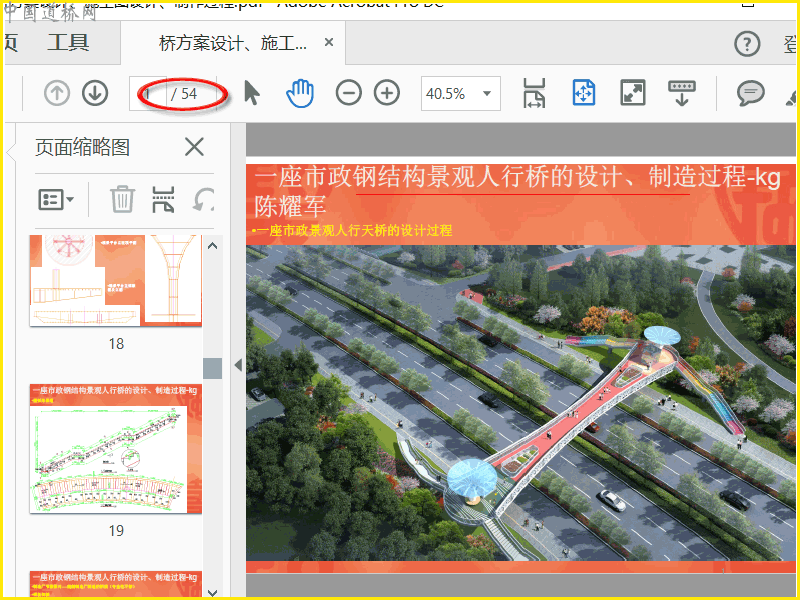
Task: Click the fit-width scrolling mode icon
Action: (534, 93)
